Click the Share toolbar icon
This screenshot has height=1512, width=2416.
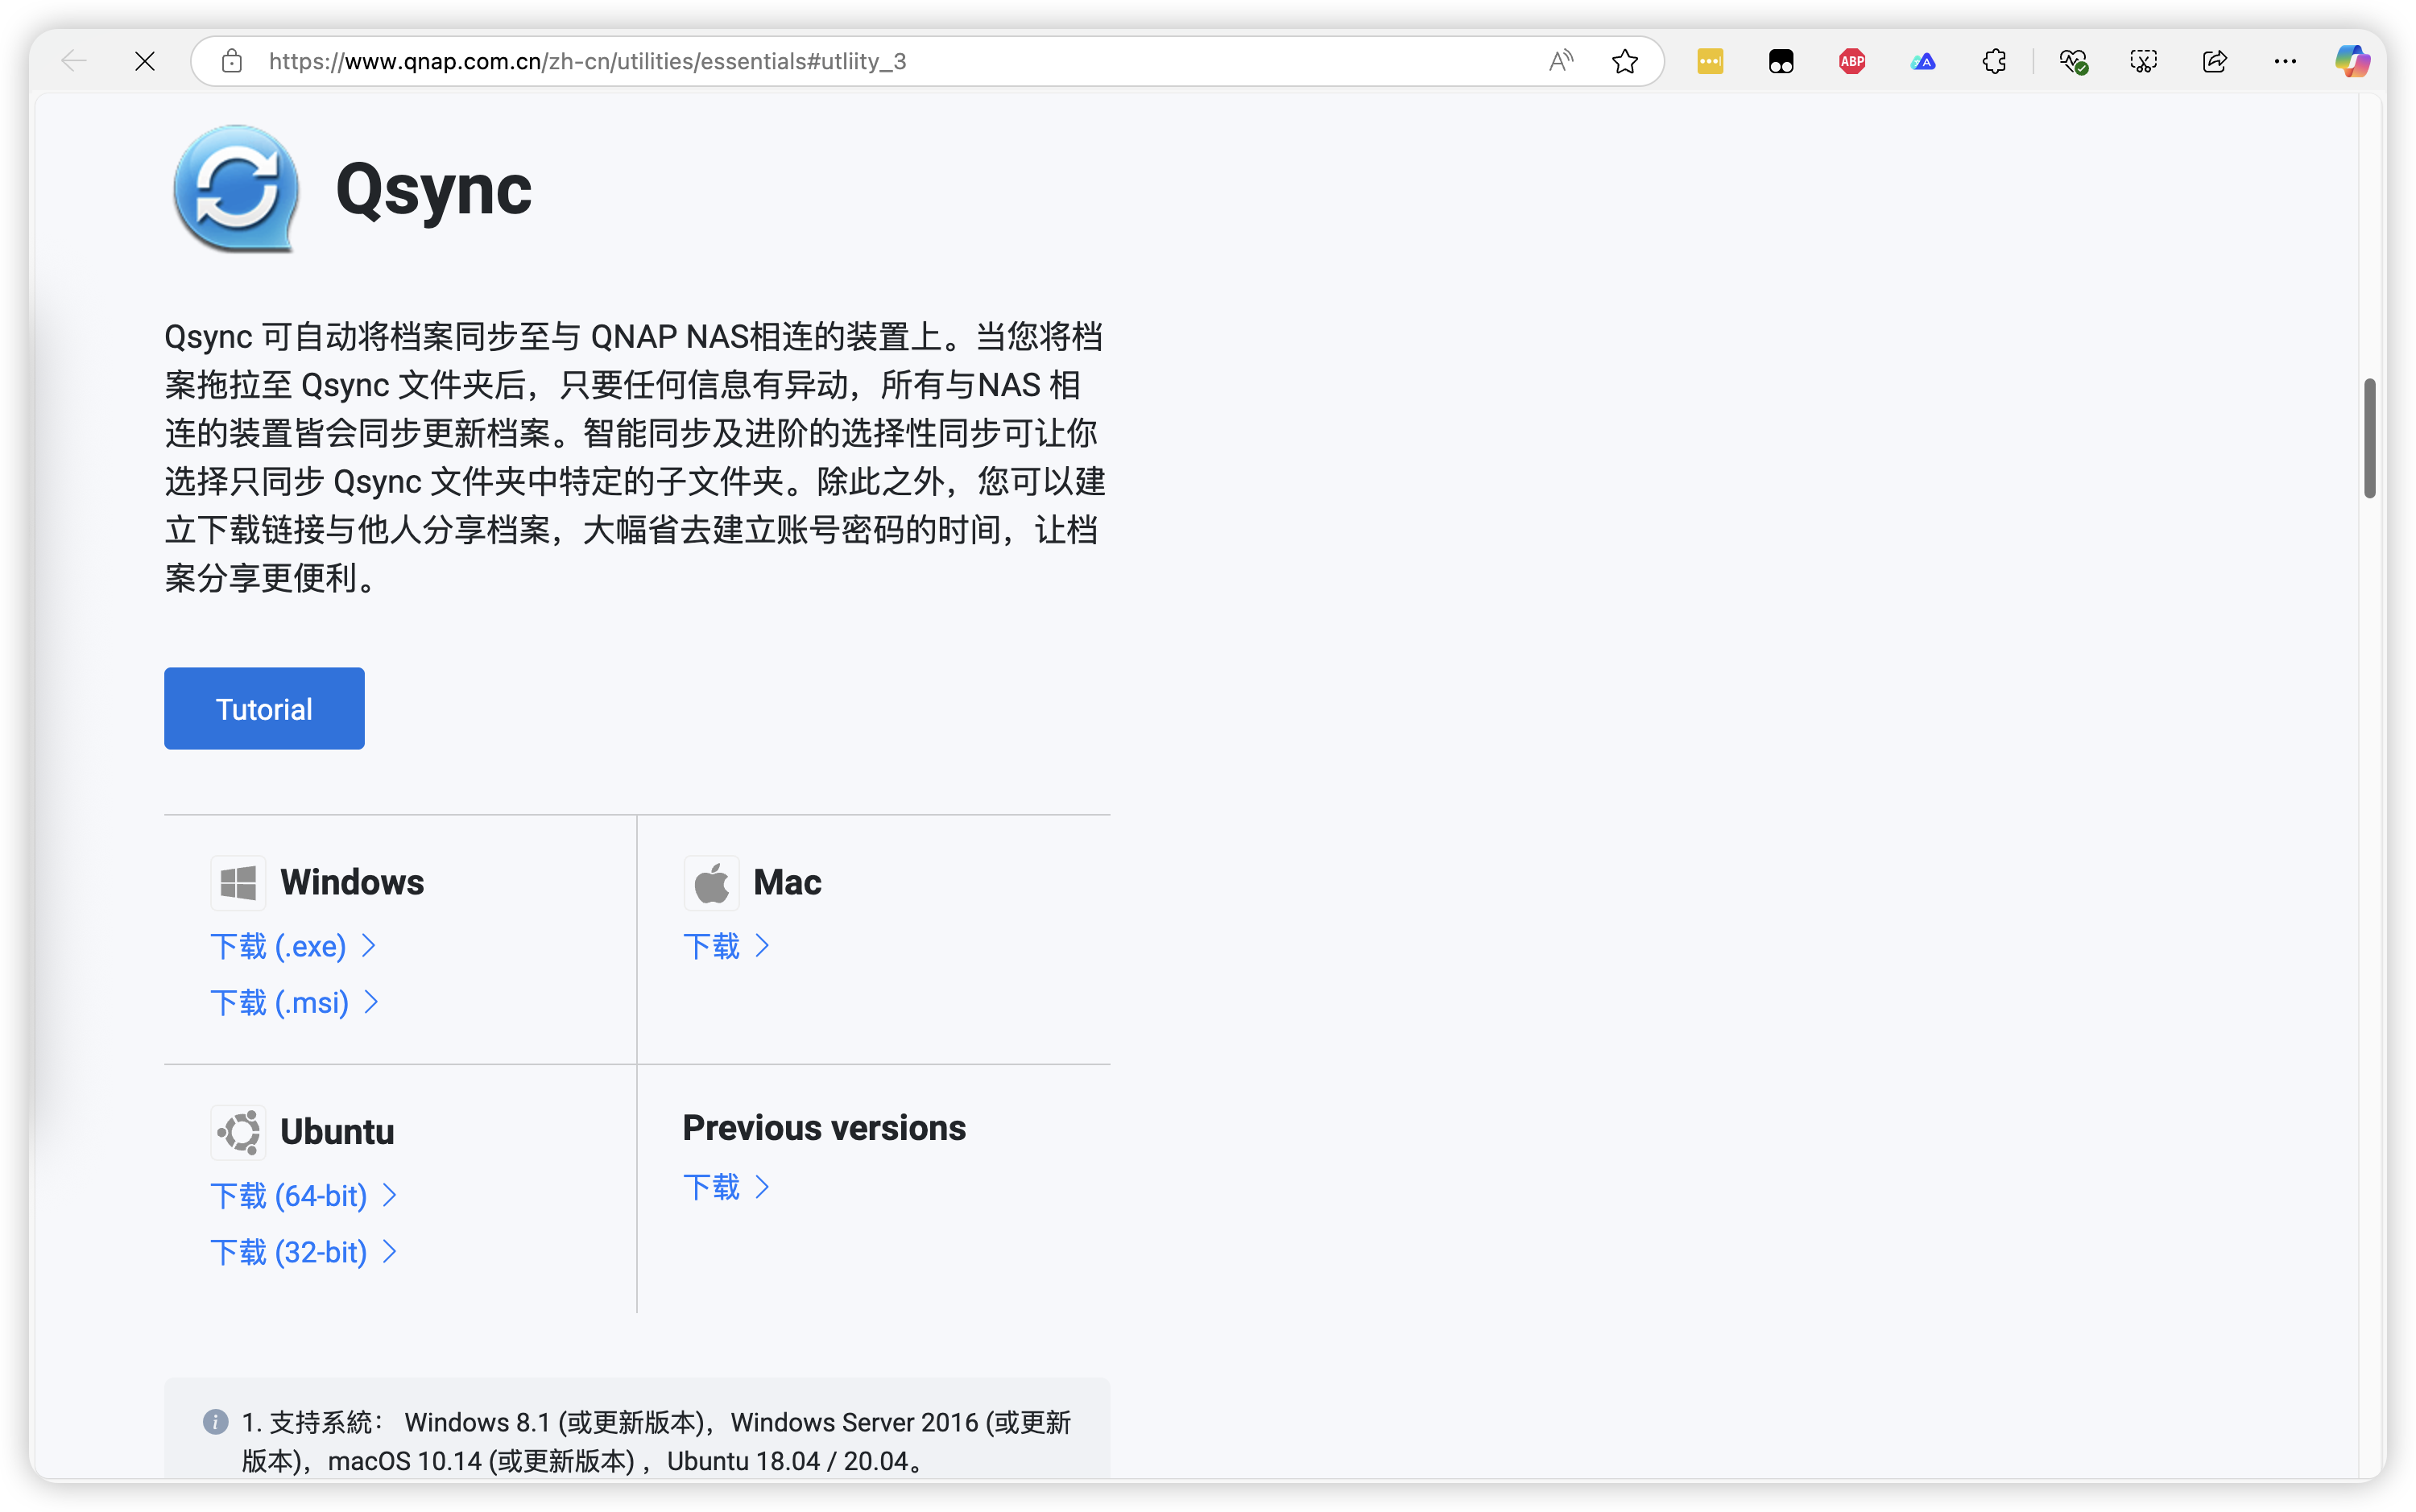click(x=2214, y=61)
